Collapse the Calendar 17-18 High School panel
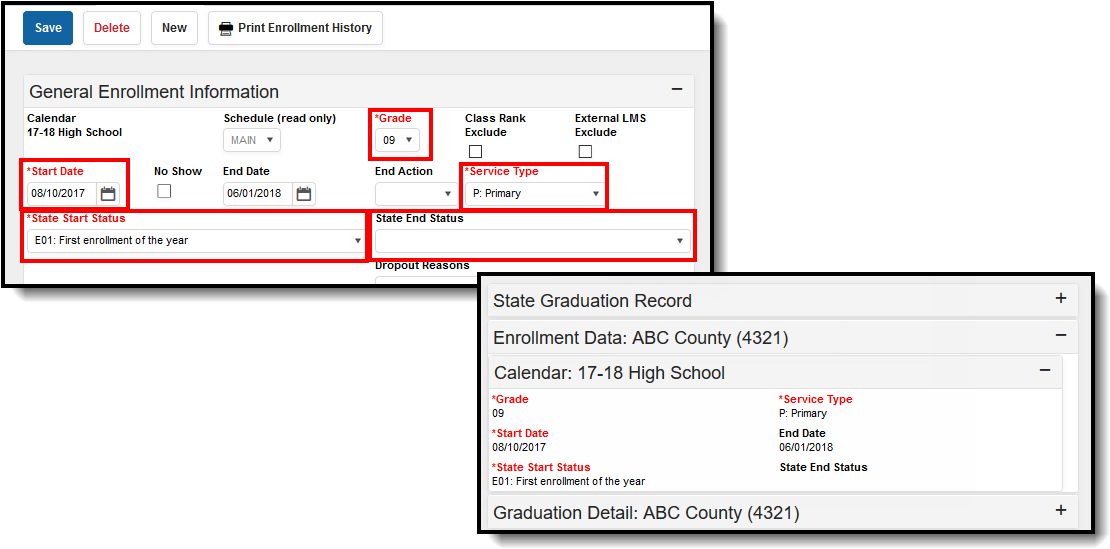The image size is (1110, 549). pyautogui.click(x=1044, y=370)
